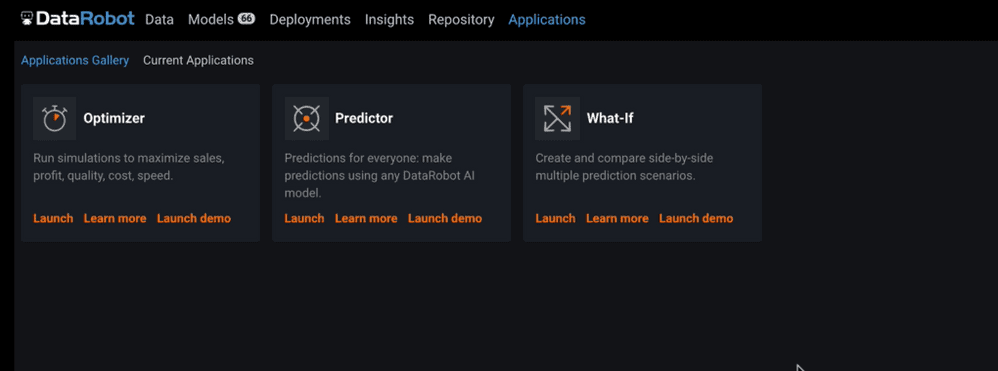Click the 'Run simulations to maximize sales' description
This screenshot has height=371, width=998.
[x=129, y=167]
